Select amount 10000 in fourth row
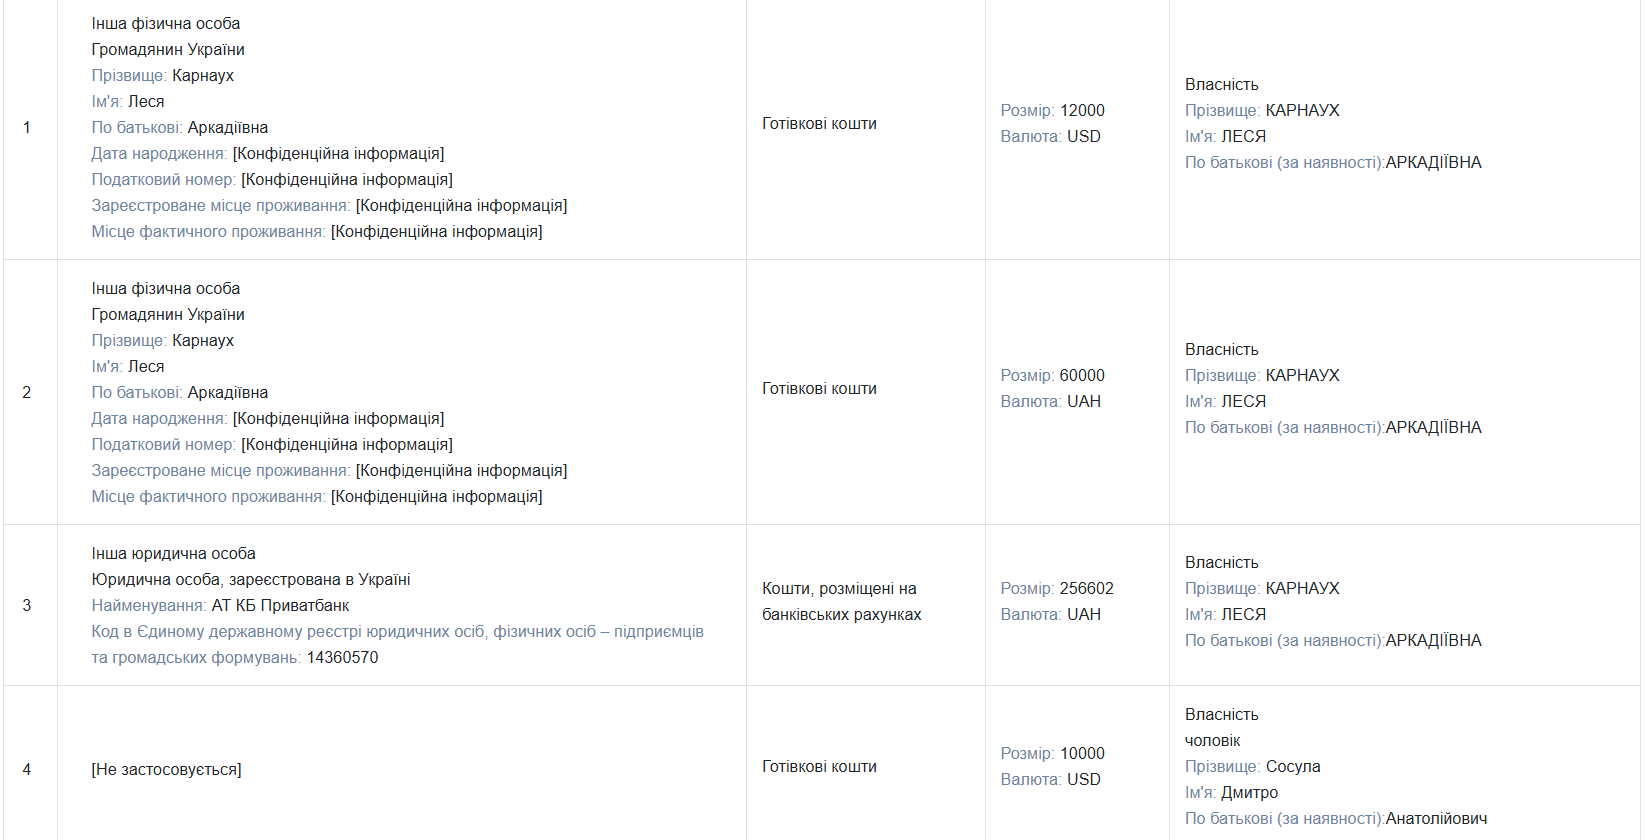The height and width of the screenshot is (840, 1645). click(1082, 753)
